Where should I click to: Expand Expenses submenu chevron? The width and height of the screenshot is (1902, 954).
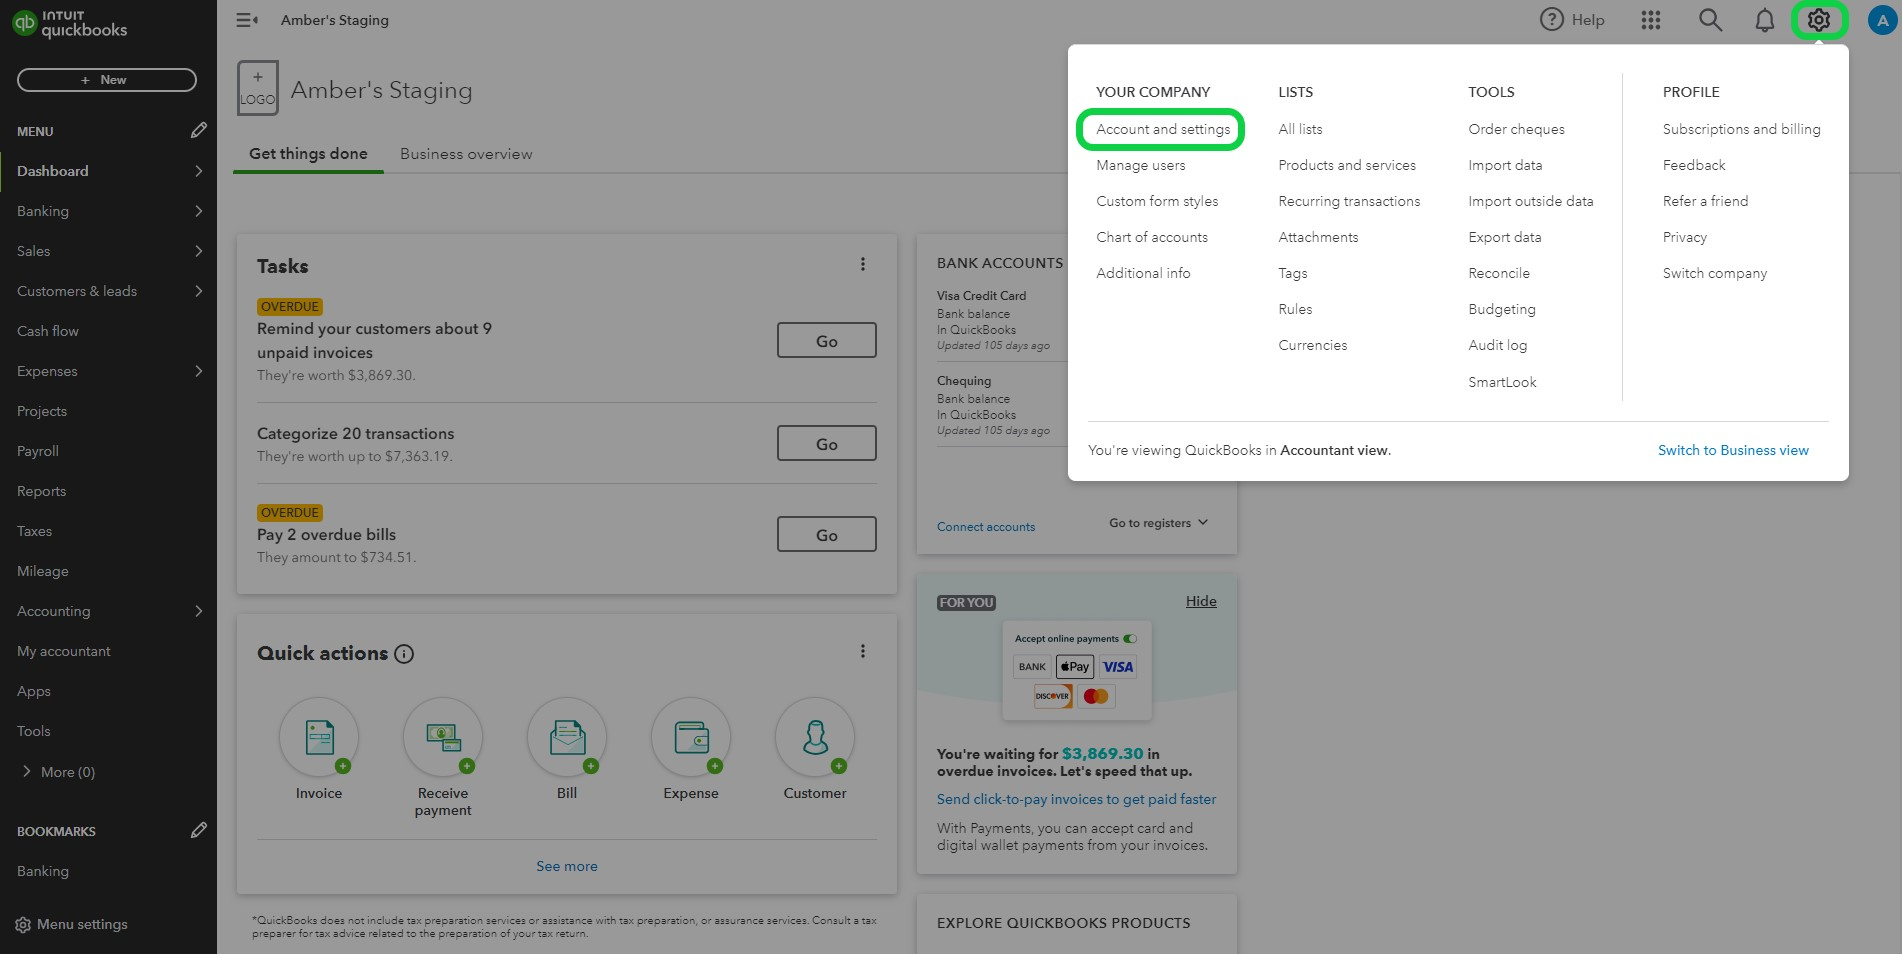(x=198, y=371)
